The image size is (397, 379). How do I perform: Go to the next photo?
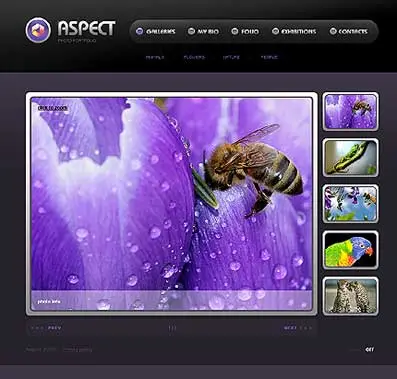click(290, 328)
